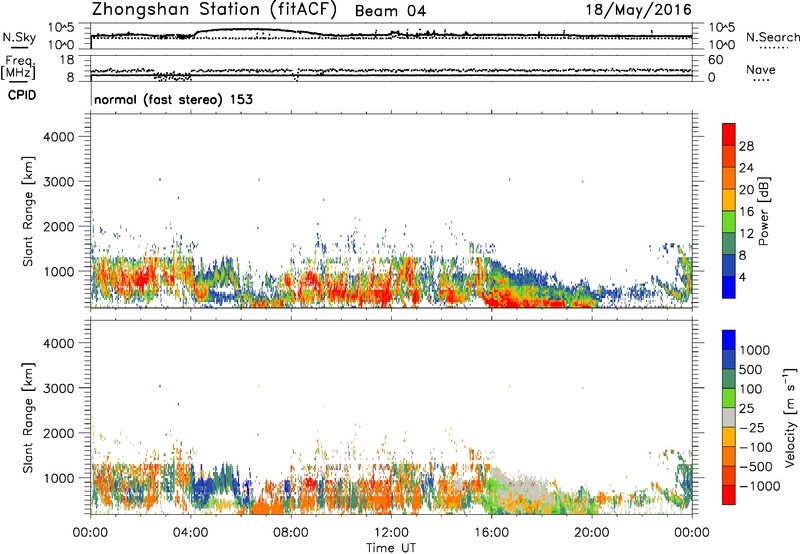
Task: Click the '100' velocity colorbar label
Action: point(751,389)
